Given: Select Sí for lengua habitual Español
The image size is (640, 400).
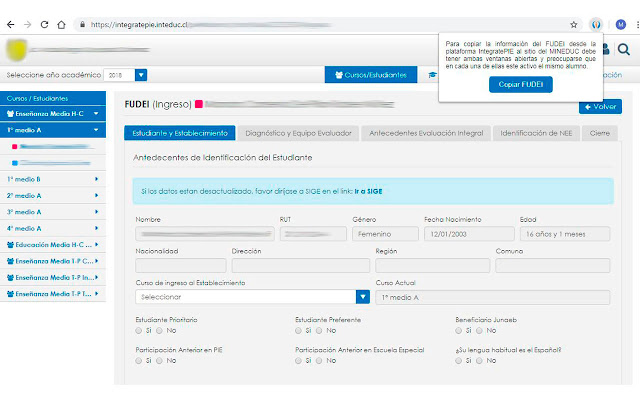Looking at the screenshot, I should [458, 361].
